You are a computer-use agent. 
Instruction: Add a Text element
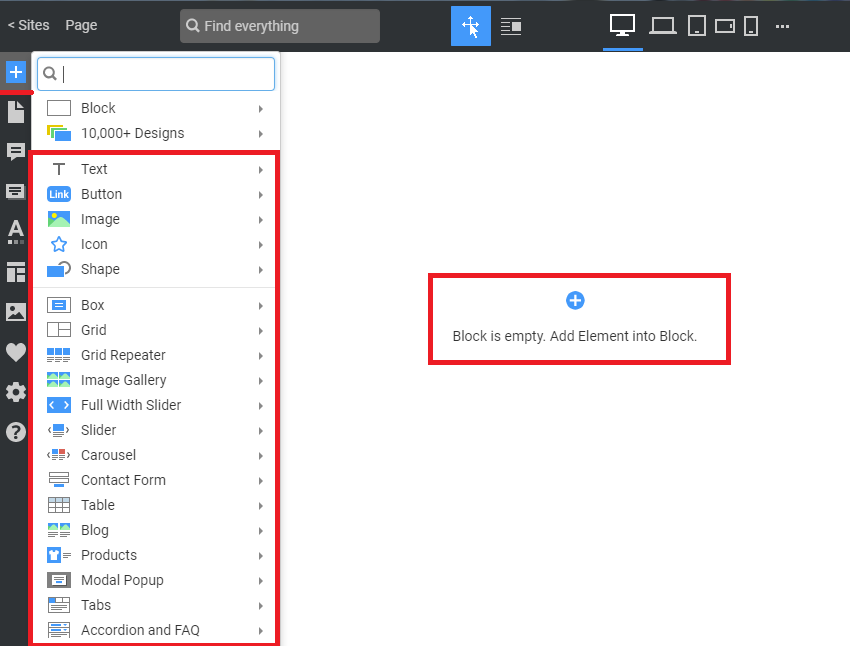point(156,169)
